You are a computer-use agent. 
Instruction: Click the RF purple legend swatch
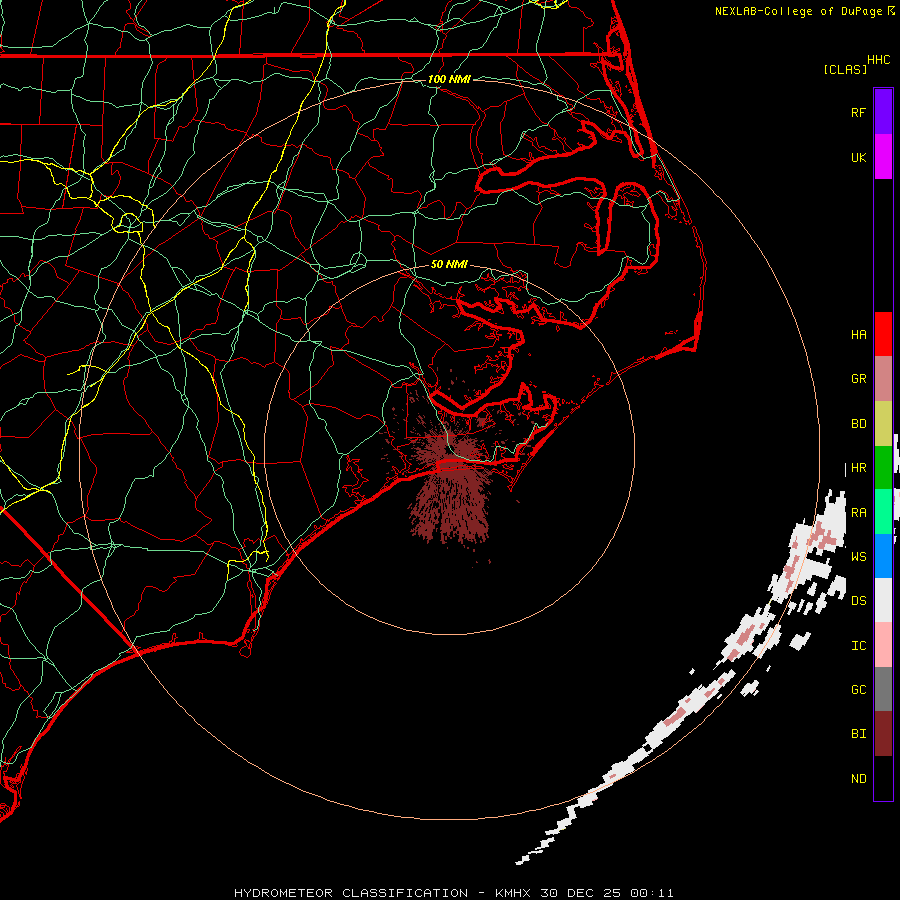[883, 112]
